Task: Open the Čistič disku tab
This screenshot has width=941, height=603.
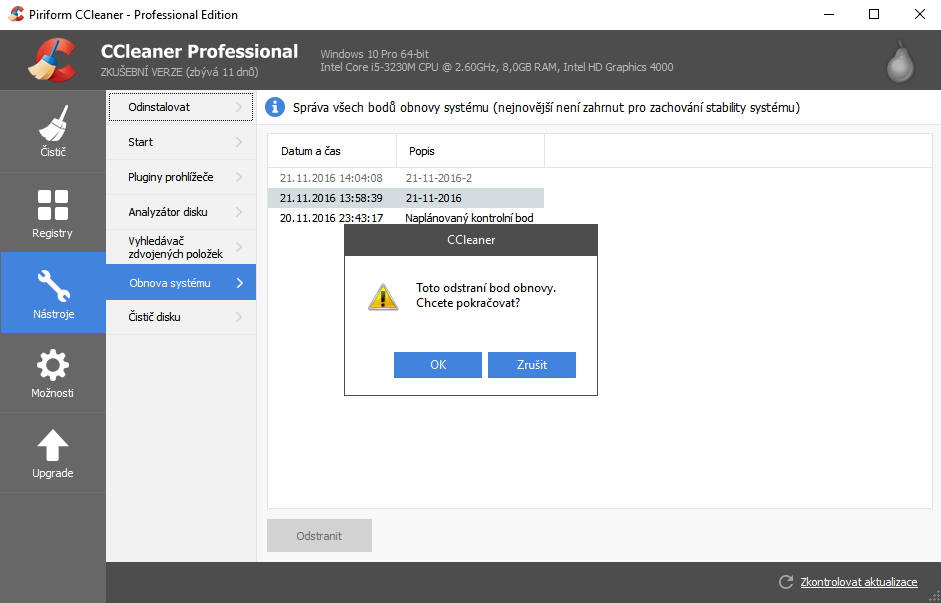Action: 181,317
